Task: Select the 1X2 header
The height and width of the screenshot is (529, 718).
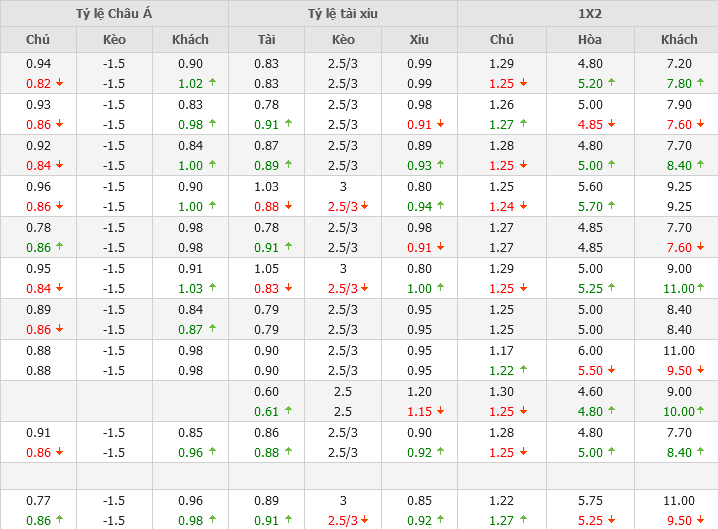Action: (588, 14)
